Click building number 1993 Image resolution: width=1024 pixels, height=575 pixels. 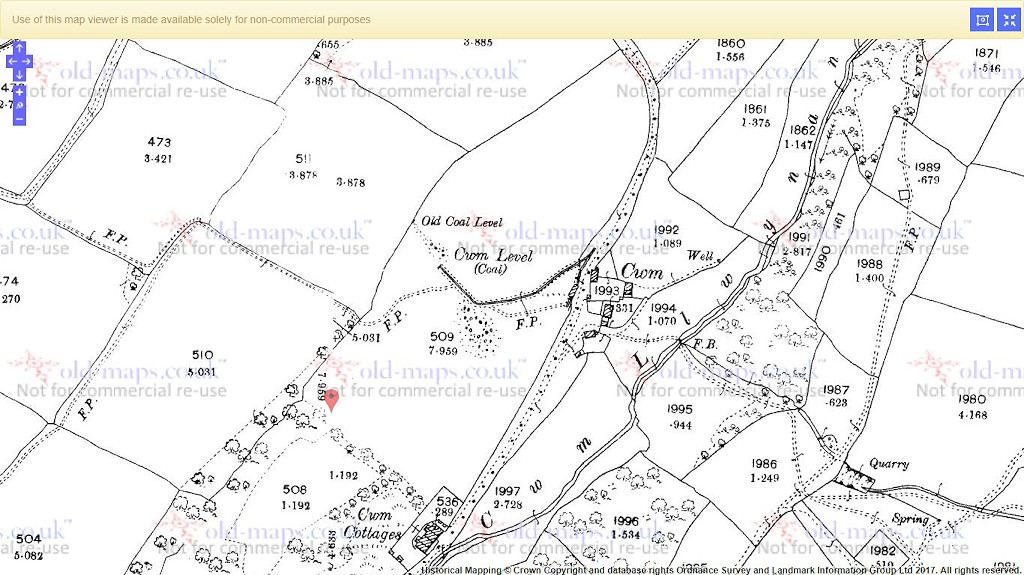(606, 291)
